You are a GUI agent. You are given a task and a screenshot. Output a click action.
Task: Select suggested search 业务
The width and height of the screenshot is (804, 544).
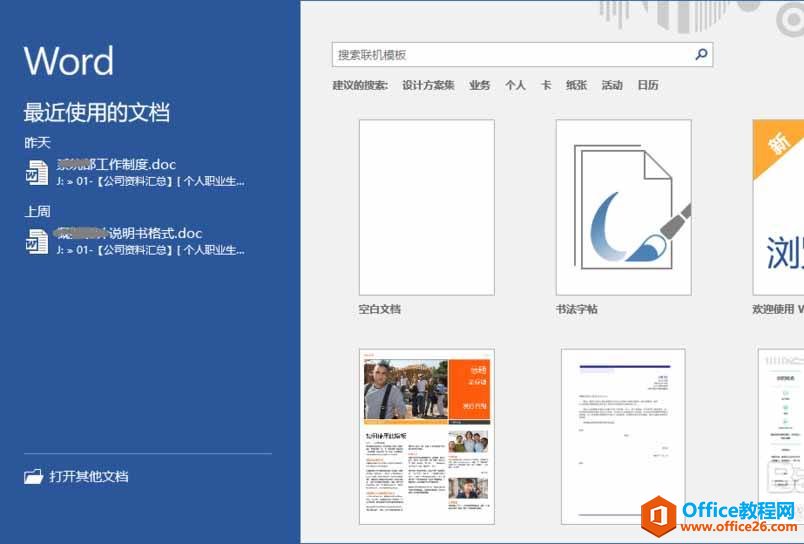(x=479, y=85)
